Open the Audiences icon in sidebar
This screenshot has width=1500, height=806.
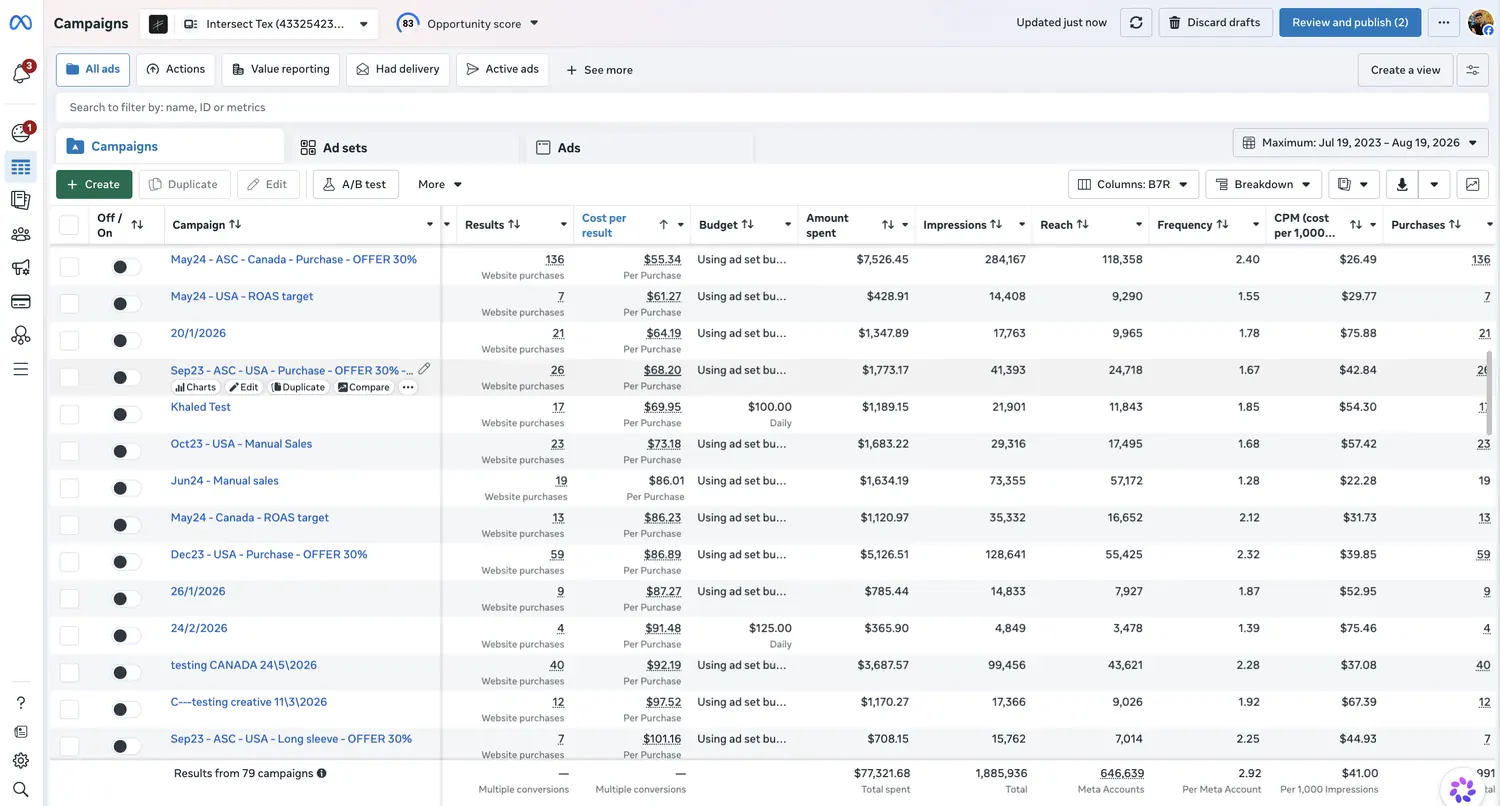21,235
